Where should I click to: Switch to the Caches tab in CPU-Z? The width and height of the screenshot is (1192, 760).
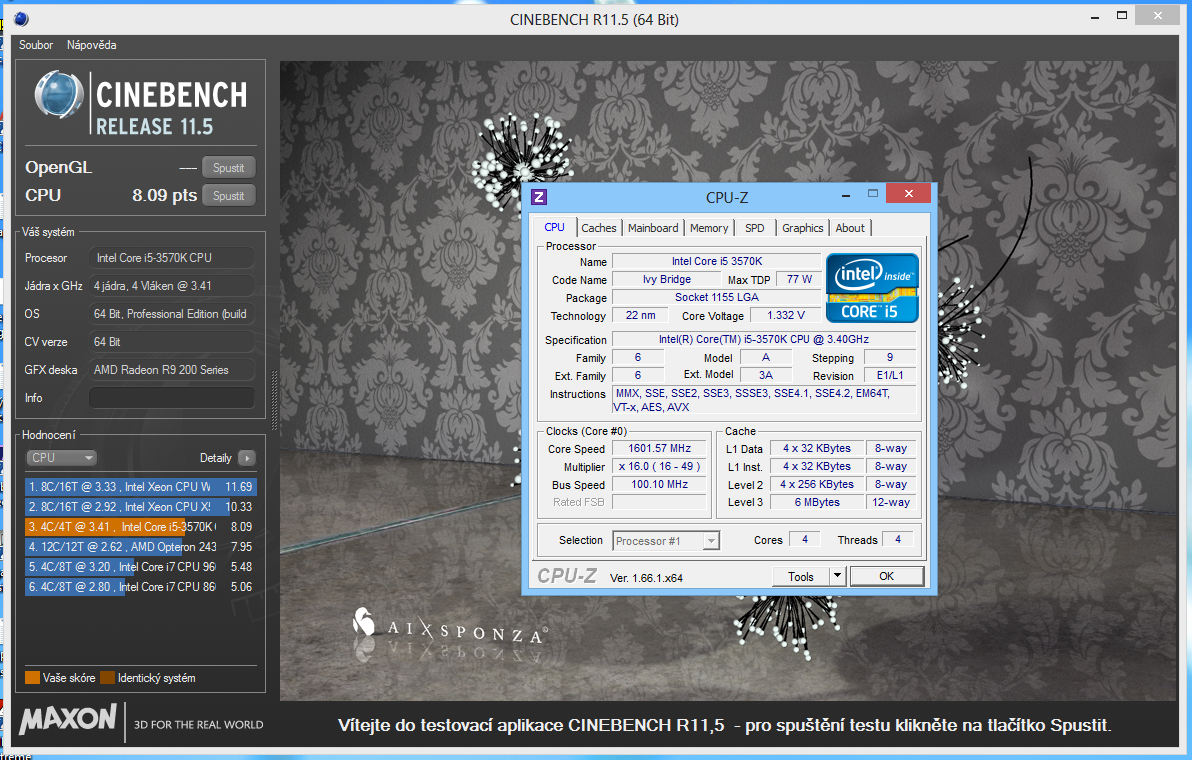click(x=599, y=228)
